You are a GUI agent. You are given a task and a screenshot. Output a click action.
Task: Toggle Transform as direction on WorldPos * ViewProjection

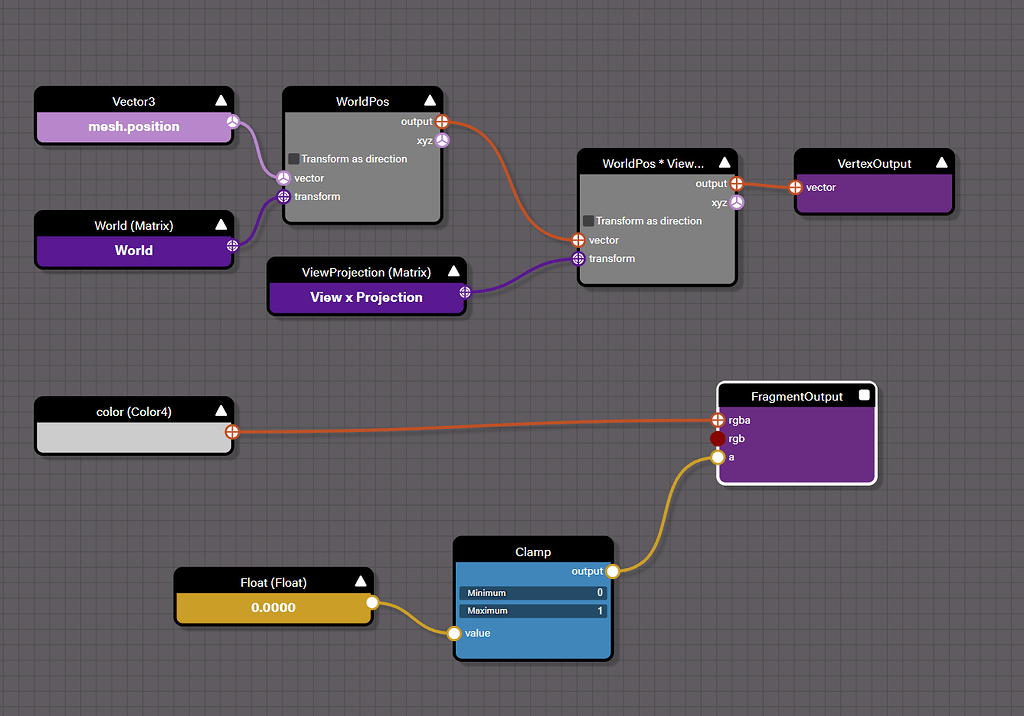587,221
